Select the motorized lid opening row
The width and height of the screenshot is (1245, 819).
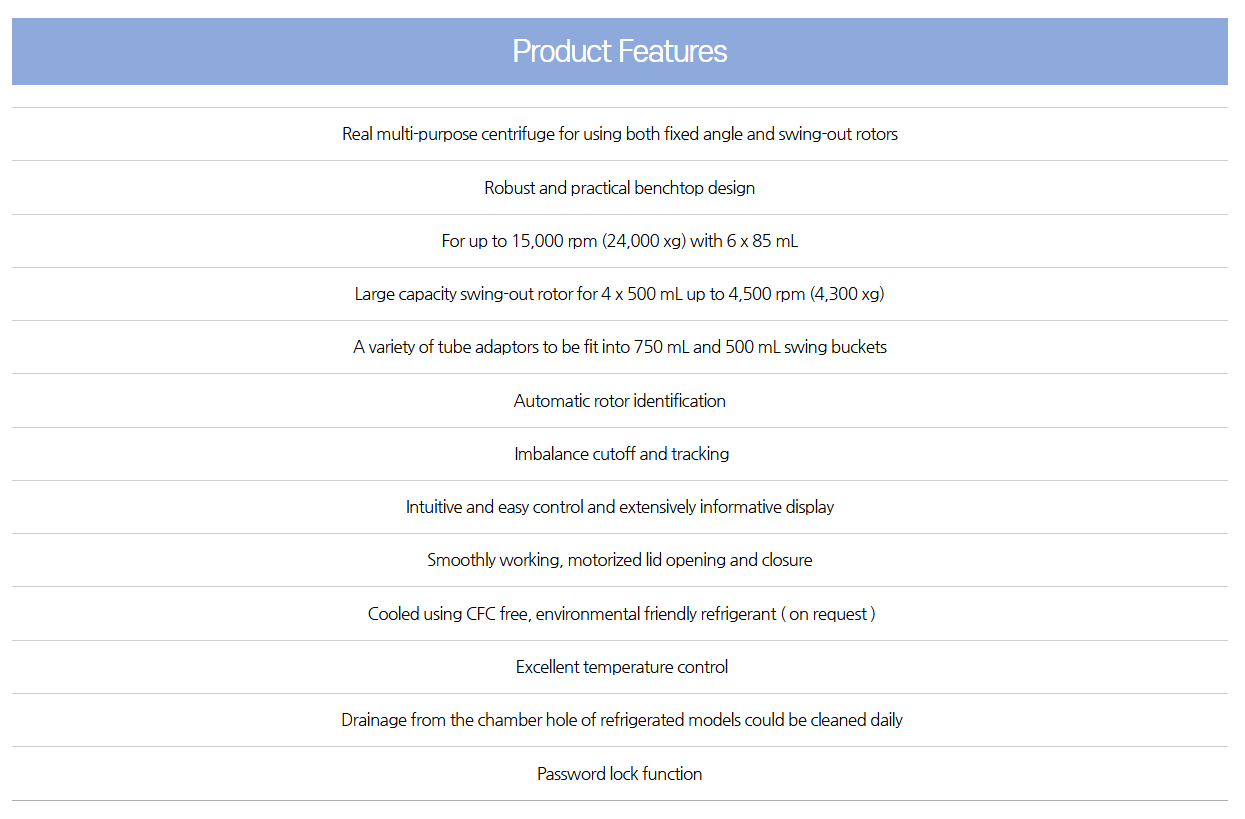coord(620,560)
